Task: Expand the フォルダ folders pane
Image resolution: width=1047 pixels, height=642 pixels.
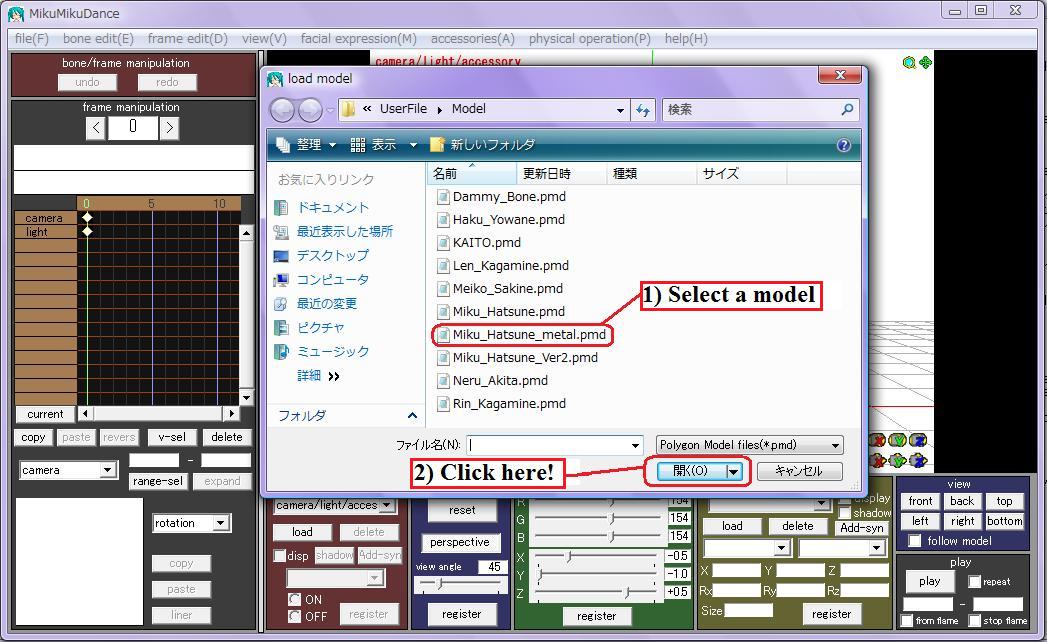Action: [x=412, y=416]
